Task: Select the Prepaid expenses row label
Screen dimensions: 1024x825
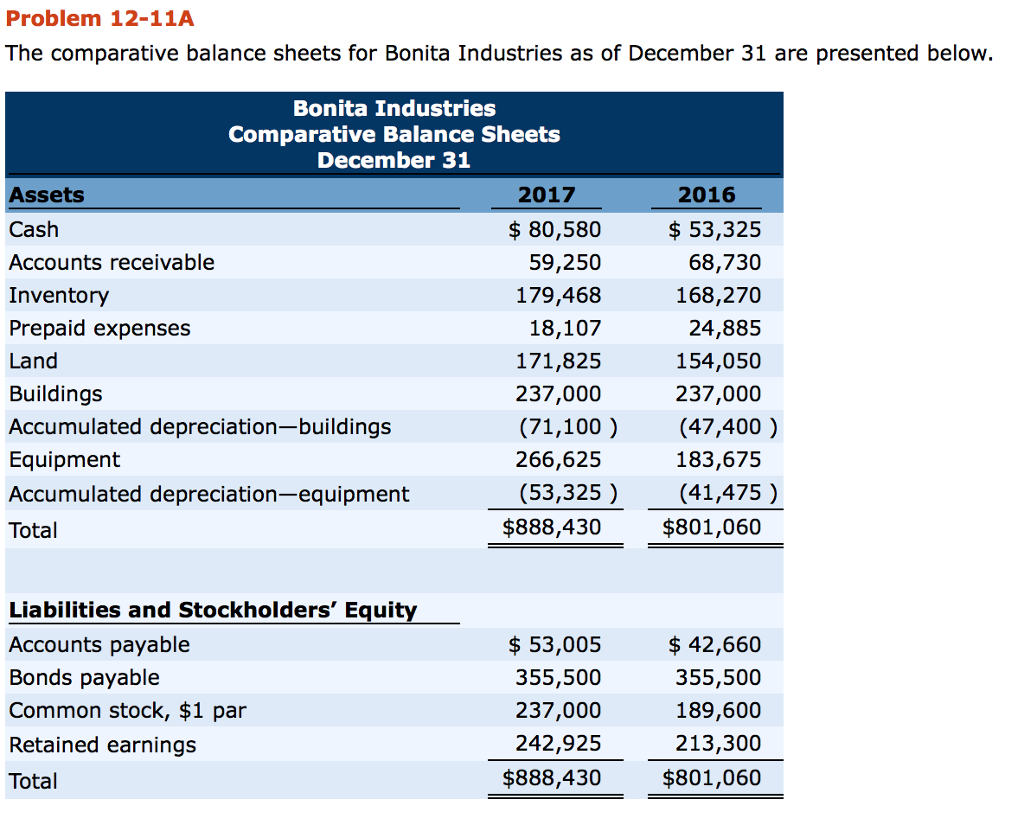Action: point(100,328)
